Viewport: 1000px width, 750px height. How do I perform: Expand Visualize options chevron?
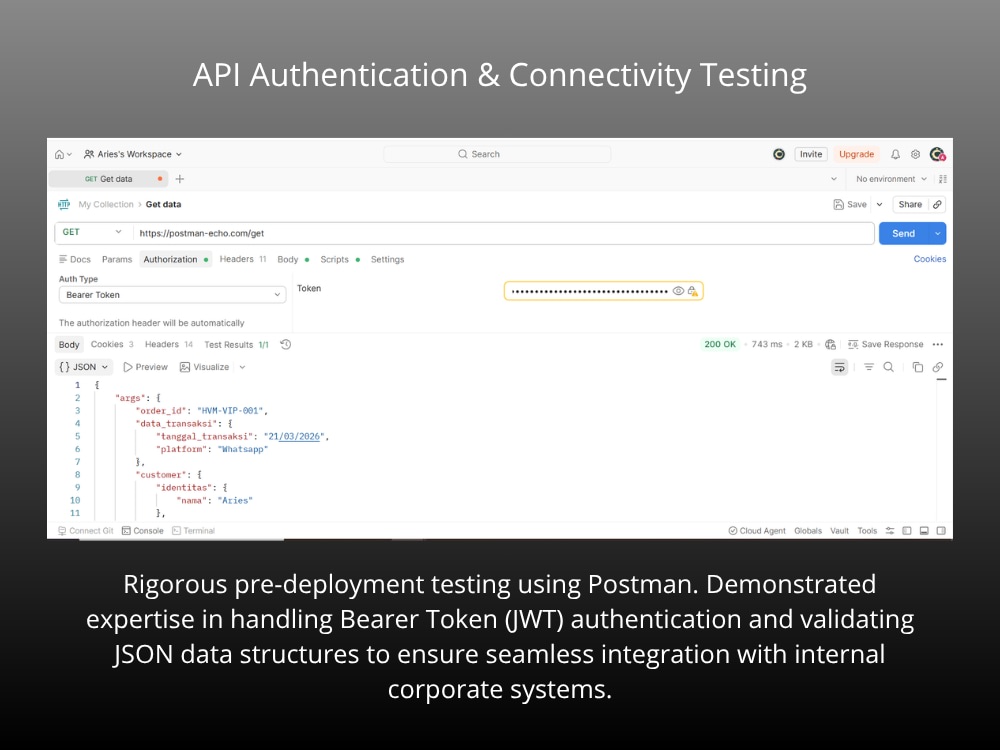[x=242, y=367]
